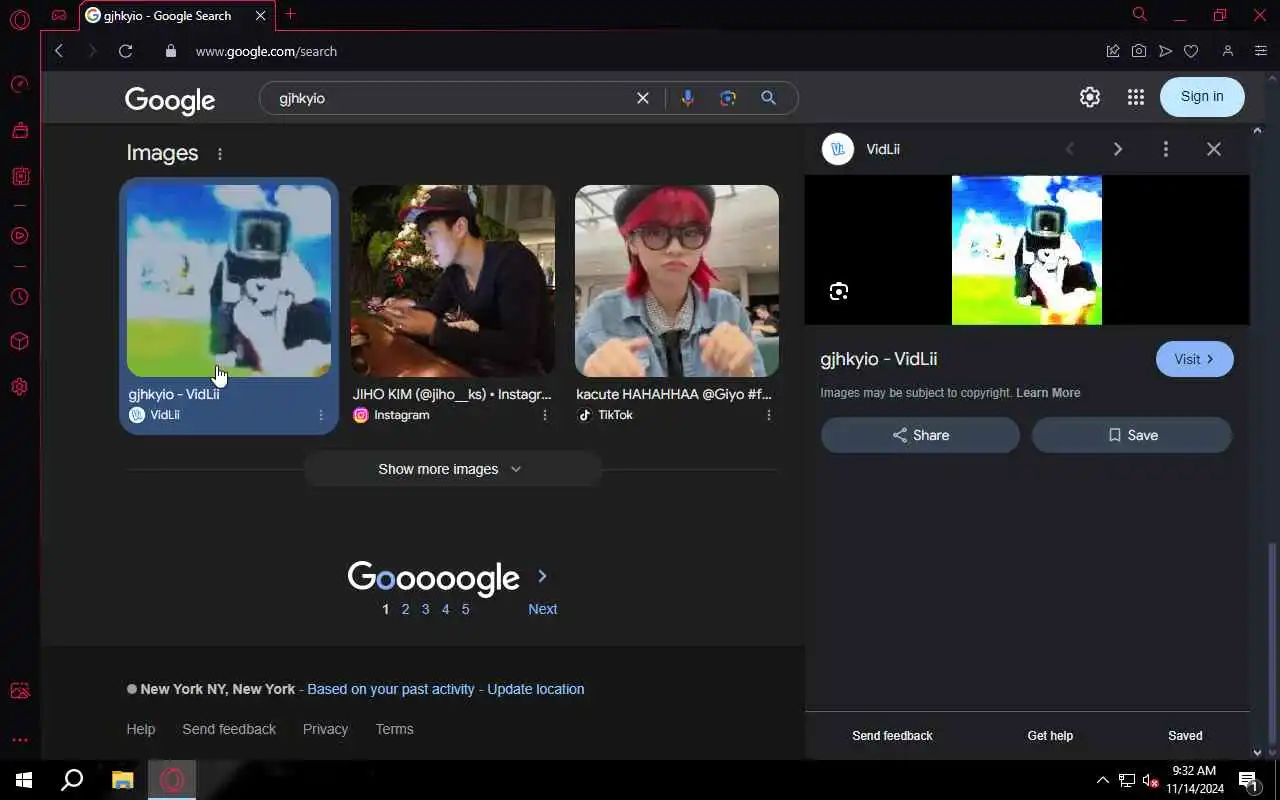Image resolution: width=1280 pixels, height=800 pixels.
Task: Open the Opera GX main menu logo
Action: pyautogui.click(x=19, y=20)
